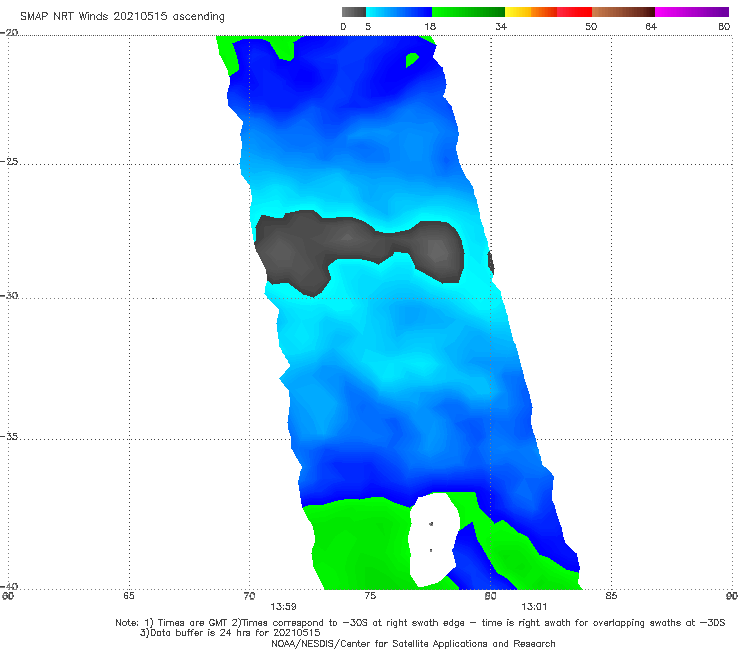Click the color bar label '34'
Viewport: 740px width, 650px height.
[x=501, y=27]
